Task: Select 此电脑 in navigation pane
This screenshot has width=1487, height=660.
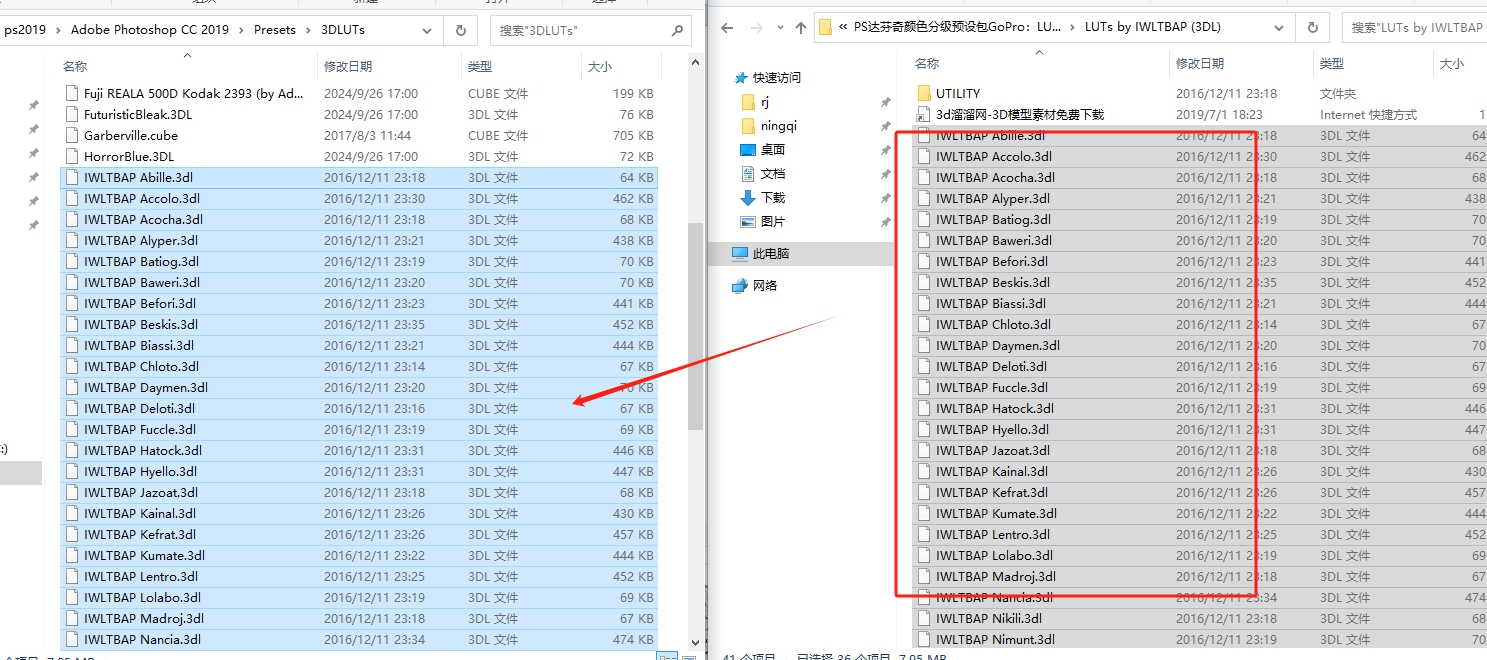Action: click(771, 254)
